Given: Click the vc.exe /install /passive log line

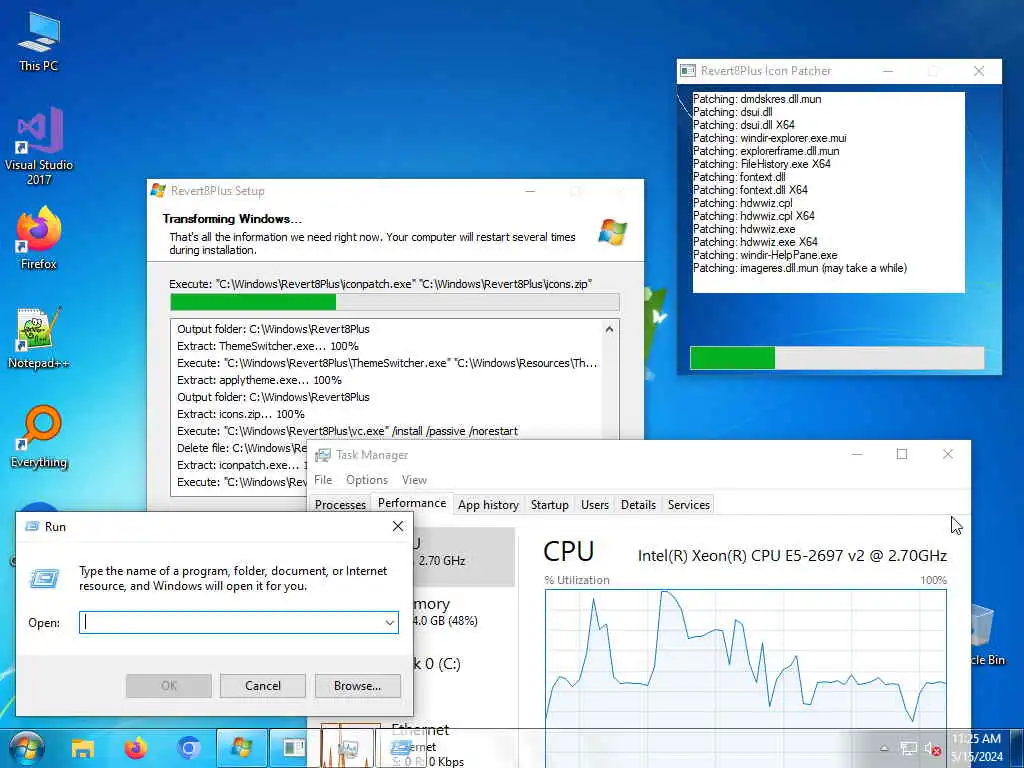Looking at the screenshot, I should click(x=347, y=431).
